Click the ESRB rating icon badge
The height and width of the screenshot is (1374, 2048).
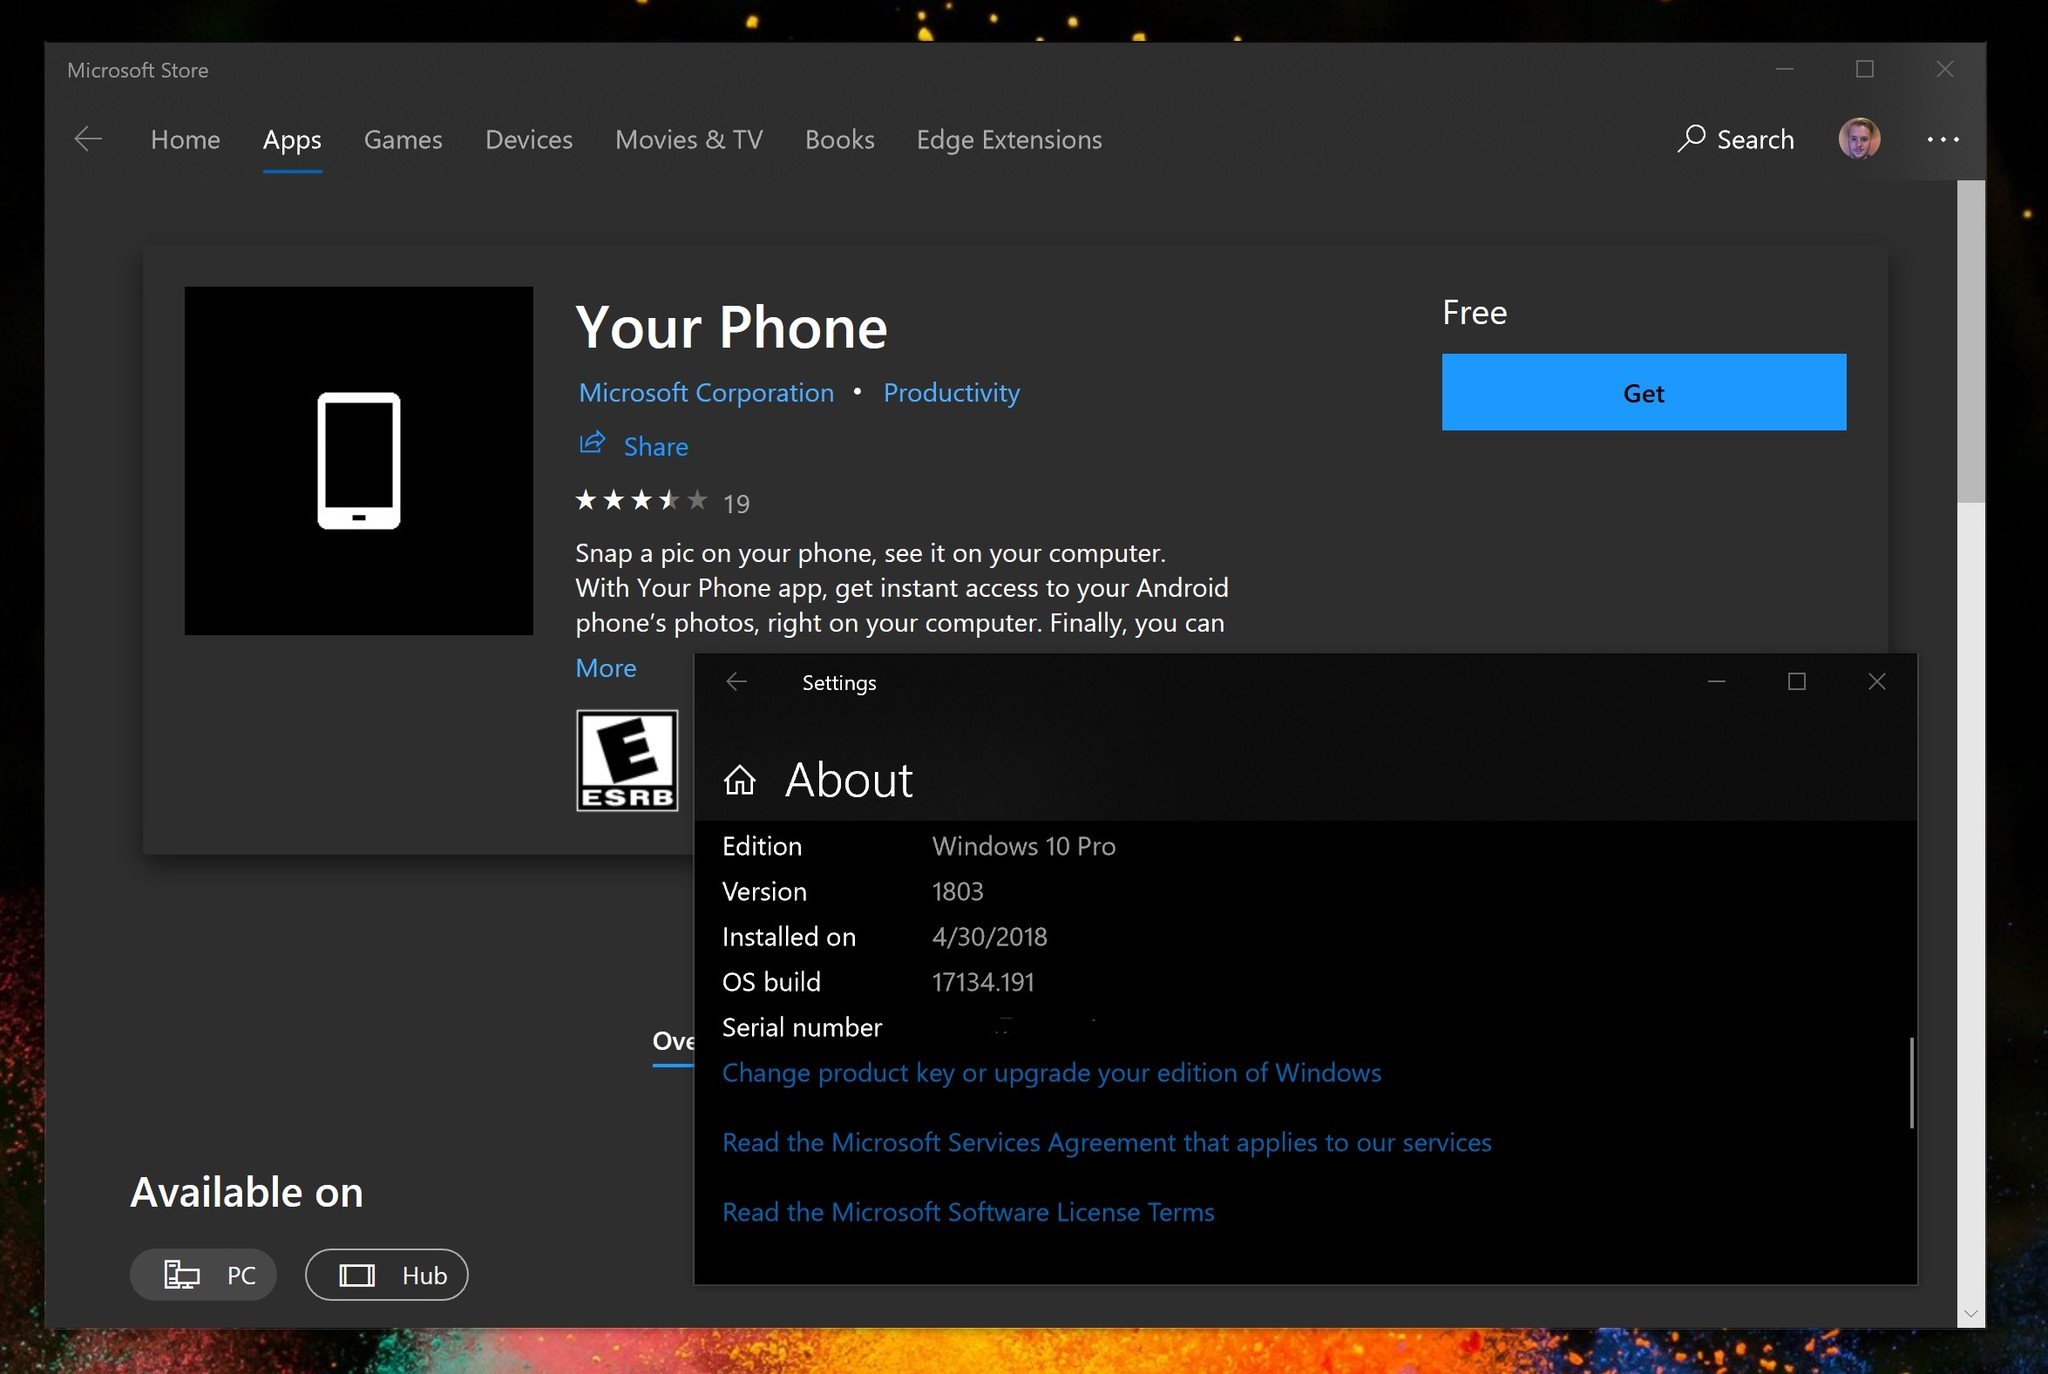click(625, 761)
